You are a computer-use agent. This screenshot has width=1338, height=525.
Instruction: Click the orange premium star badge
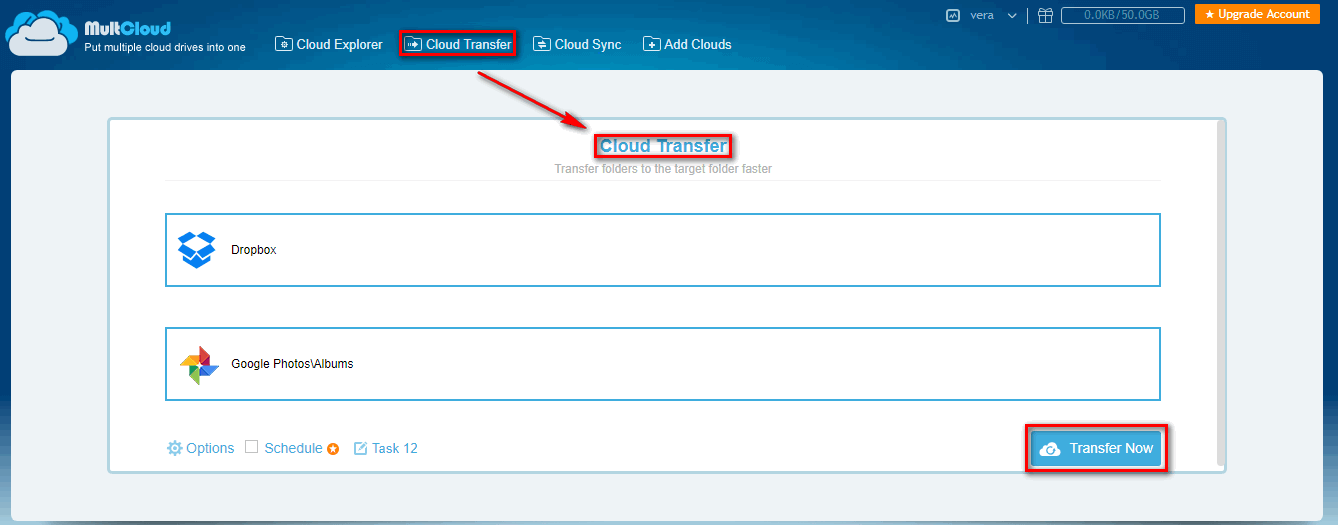click(x=333, y=449)
